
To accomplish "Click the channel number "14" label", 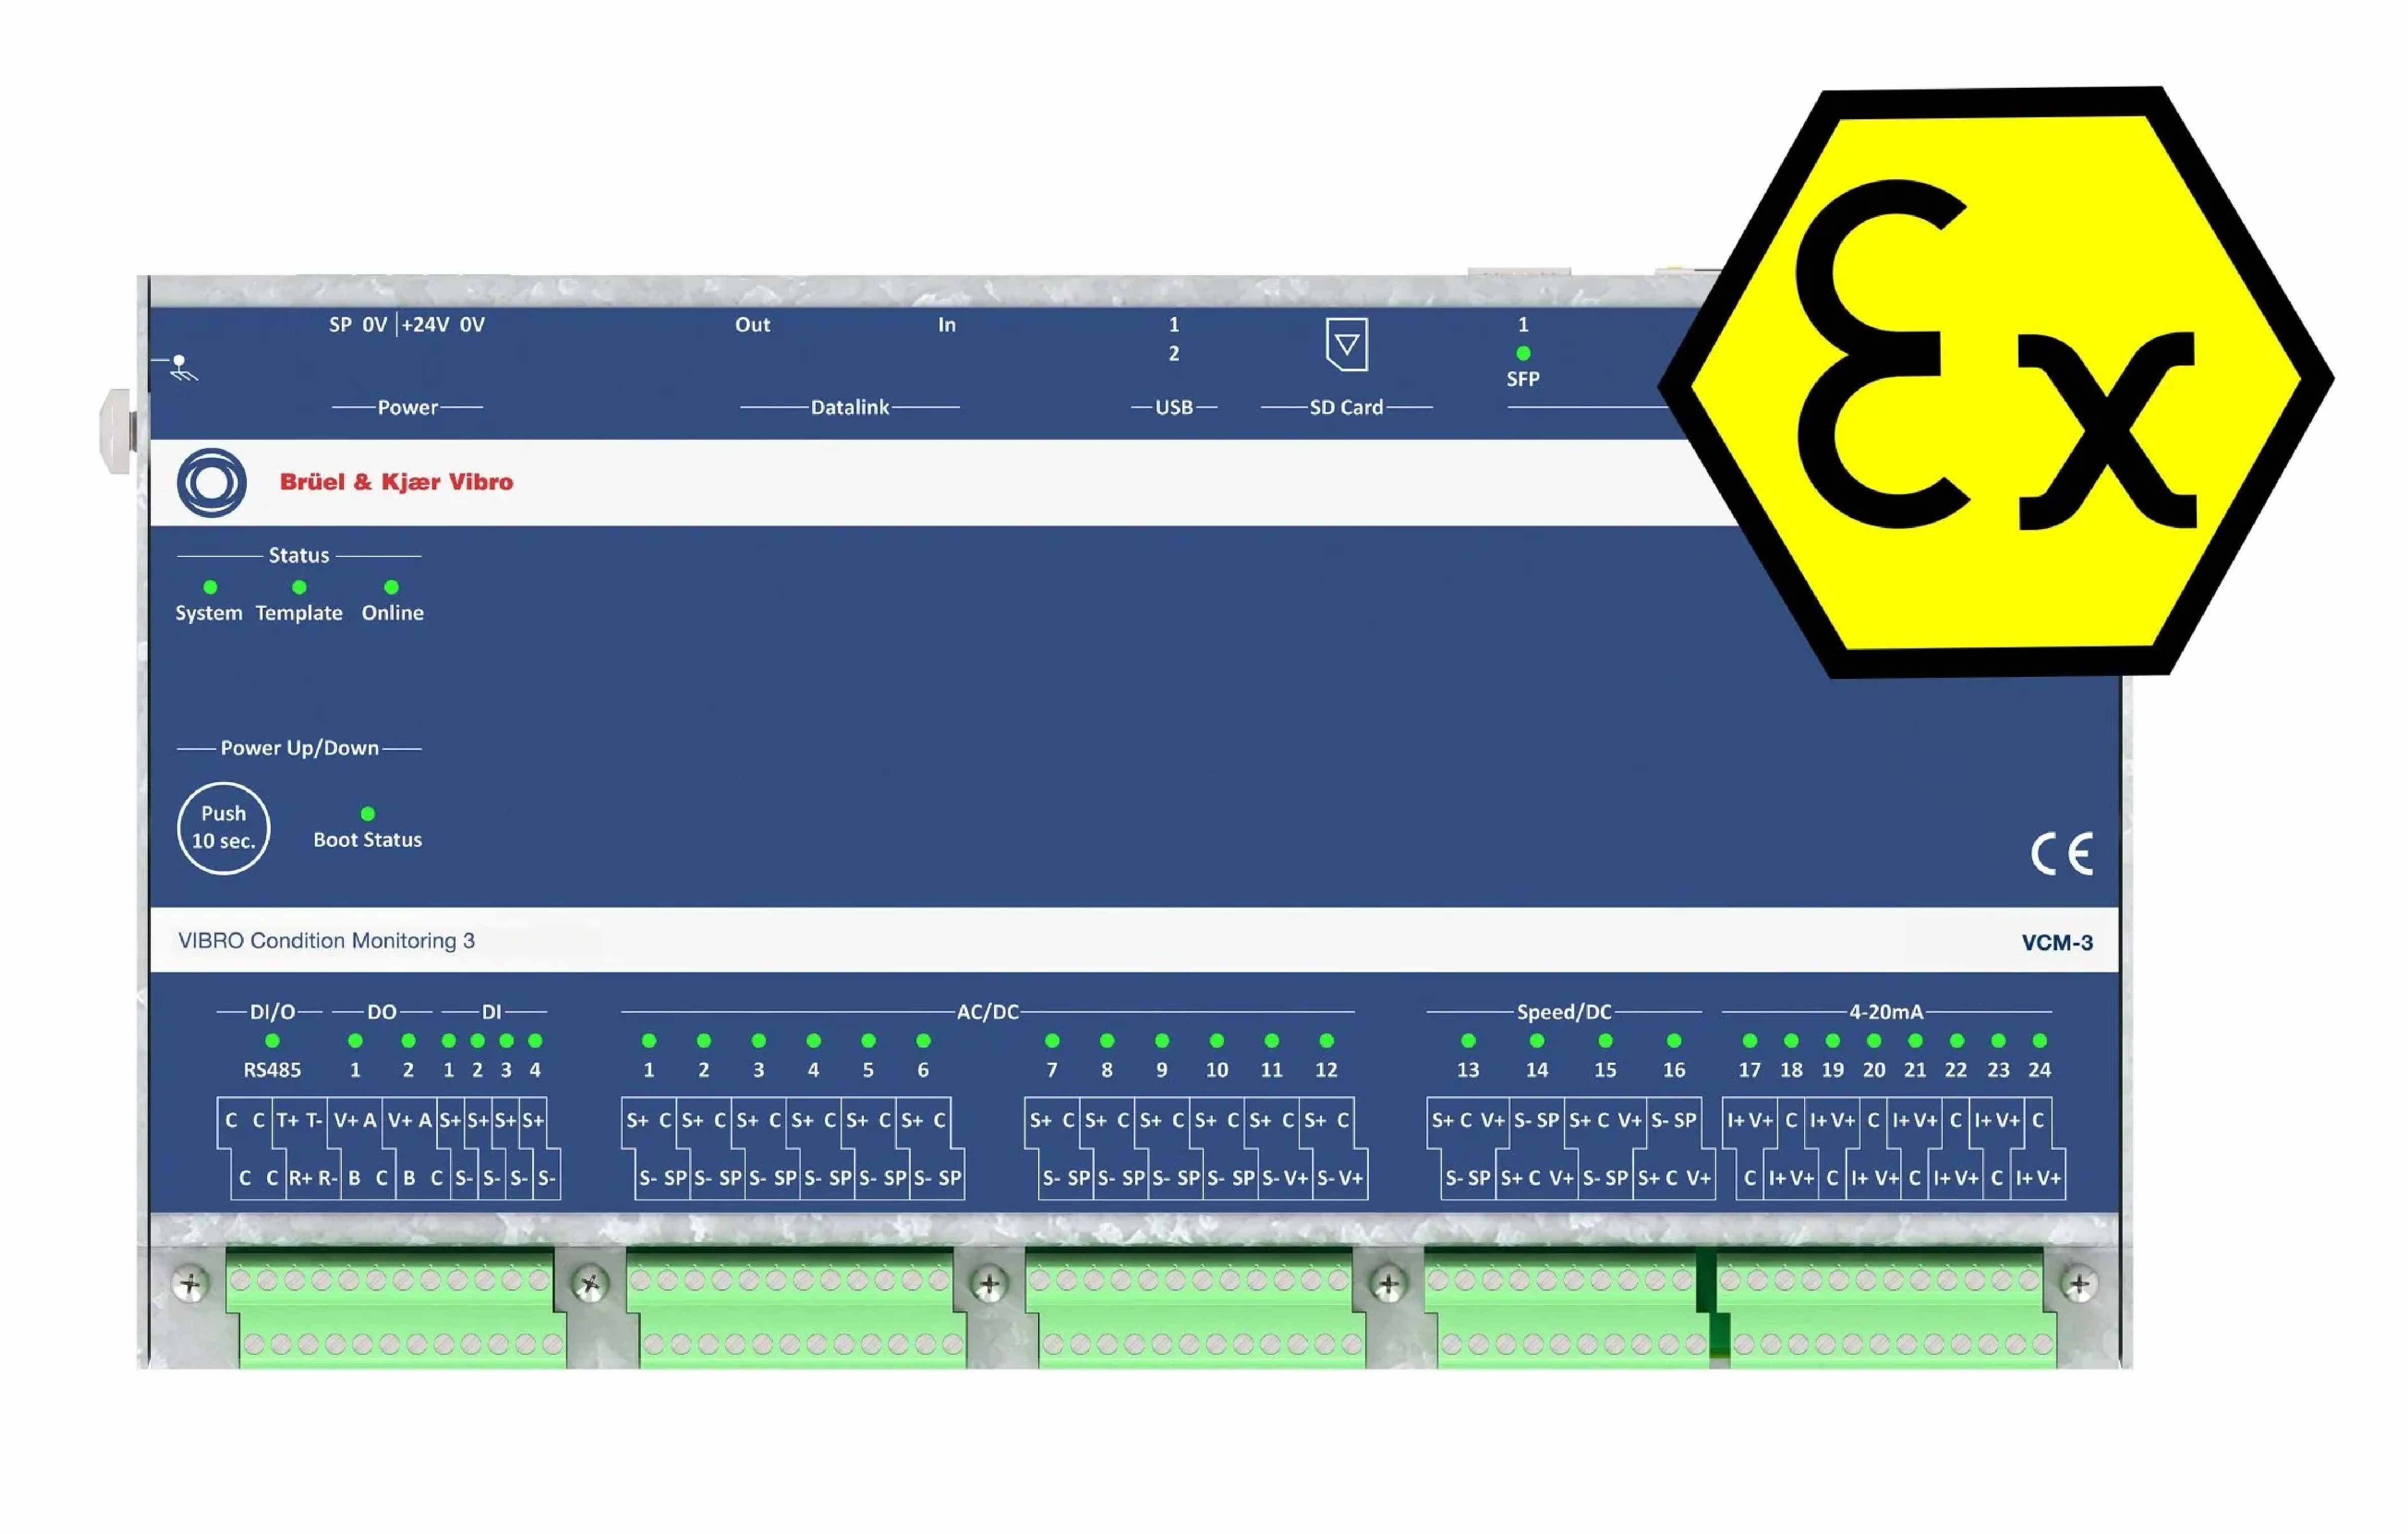I will (1537, 1070).
